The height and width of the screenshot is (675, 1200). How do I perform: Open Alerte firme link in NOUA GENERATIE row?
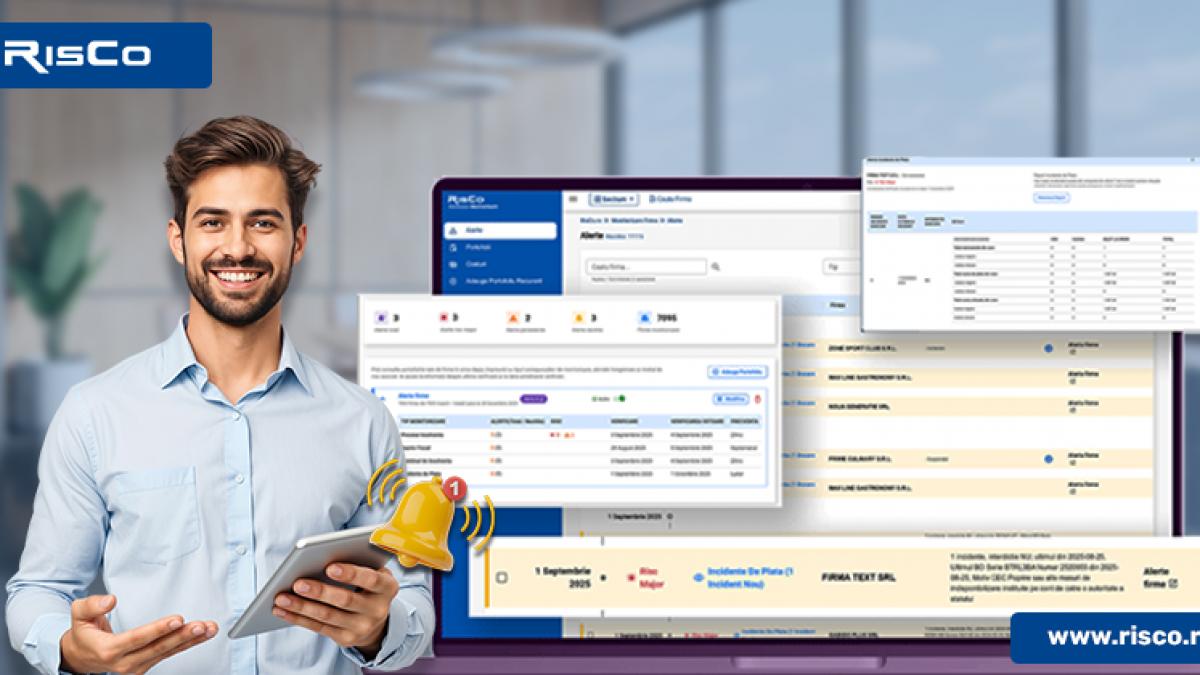tap(1084, 406)
